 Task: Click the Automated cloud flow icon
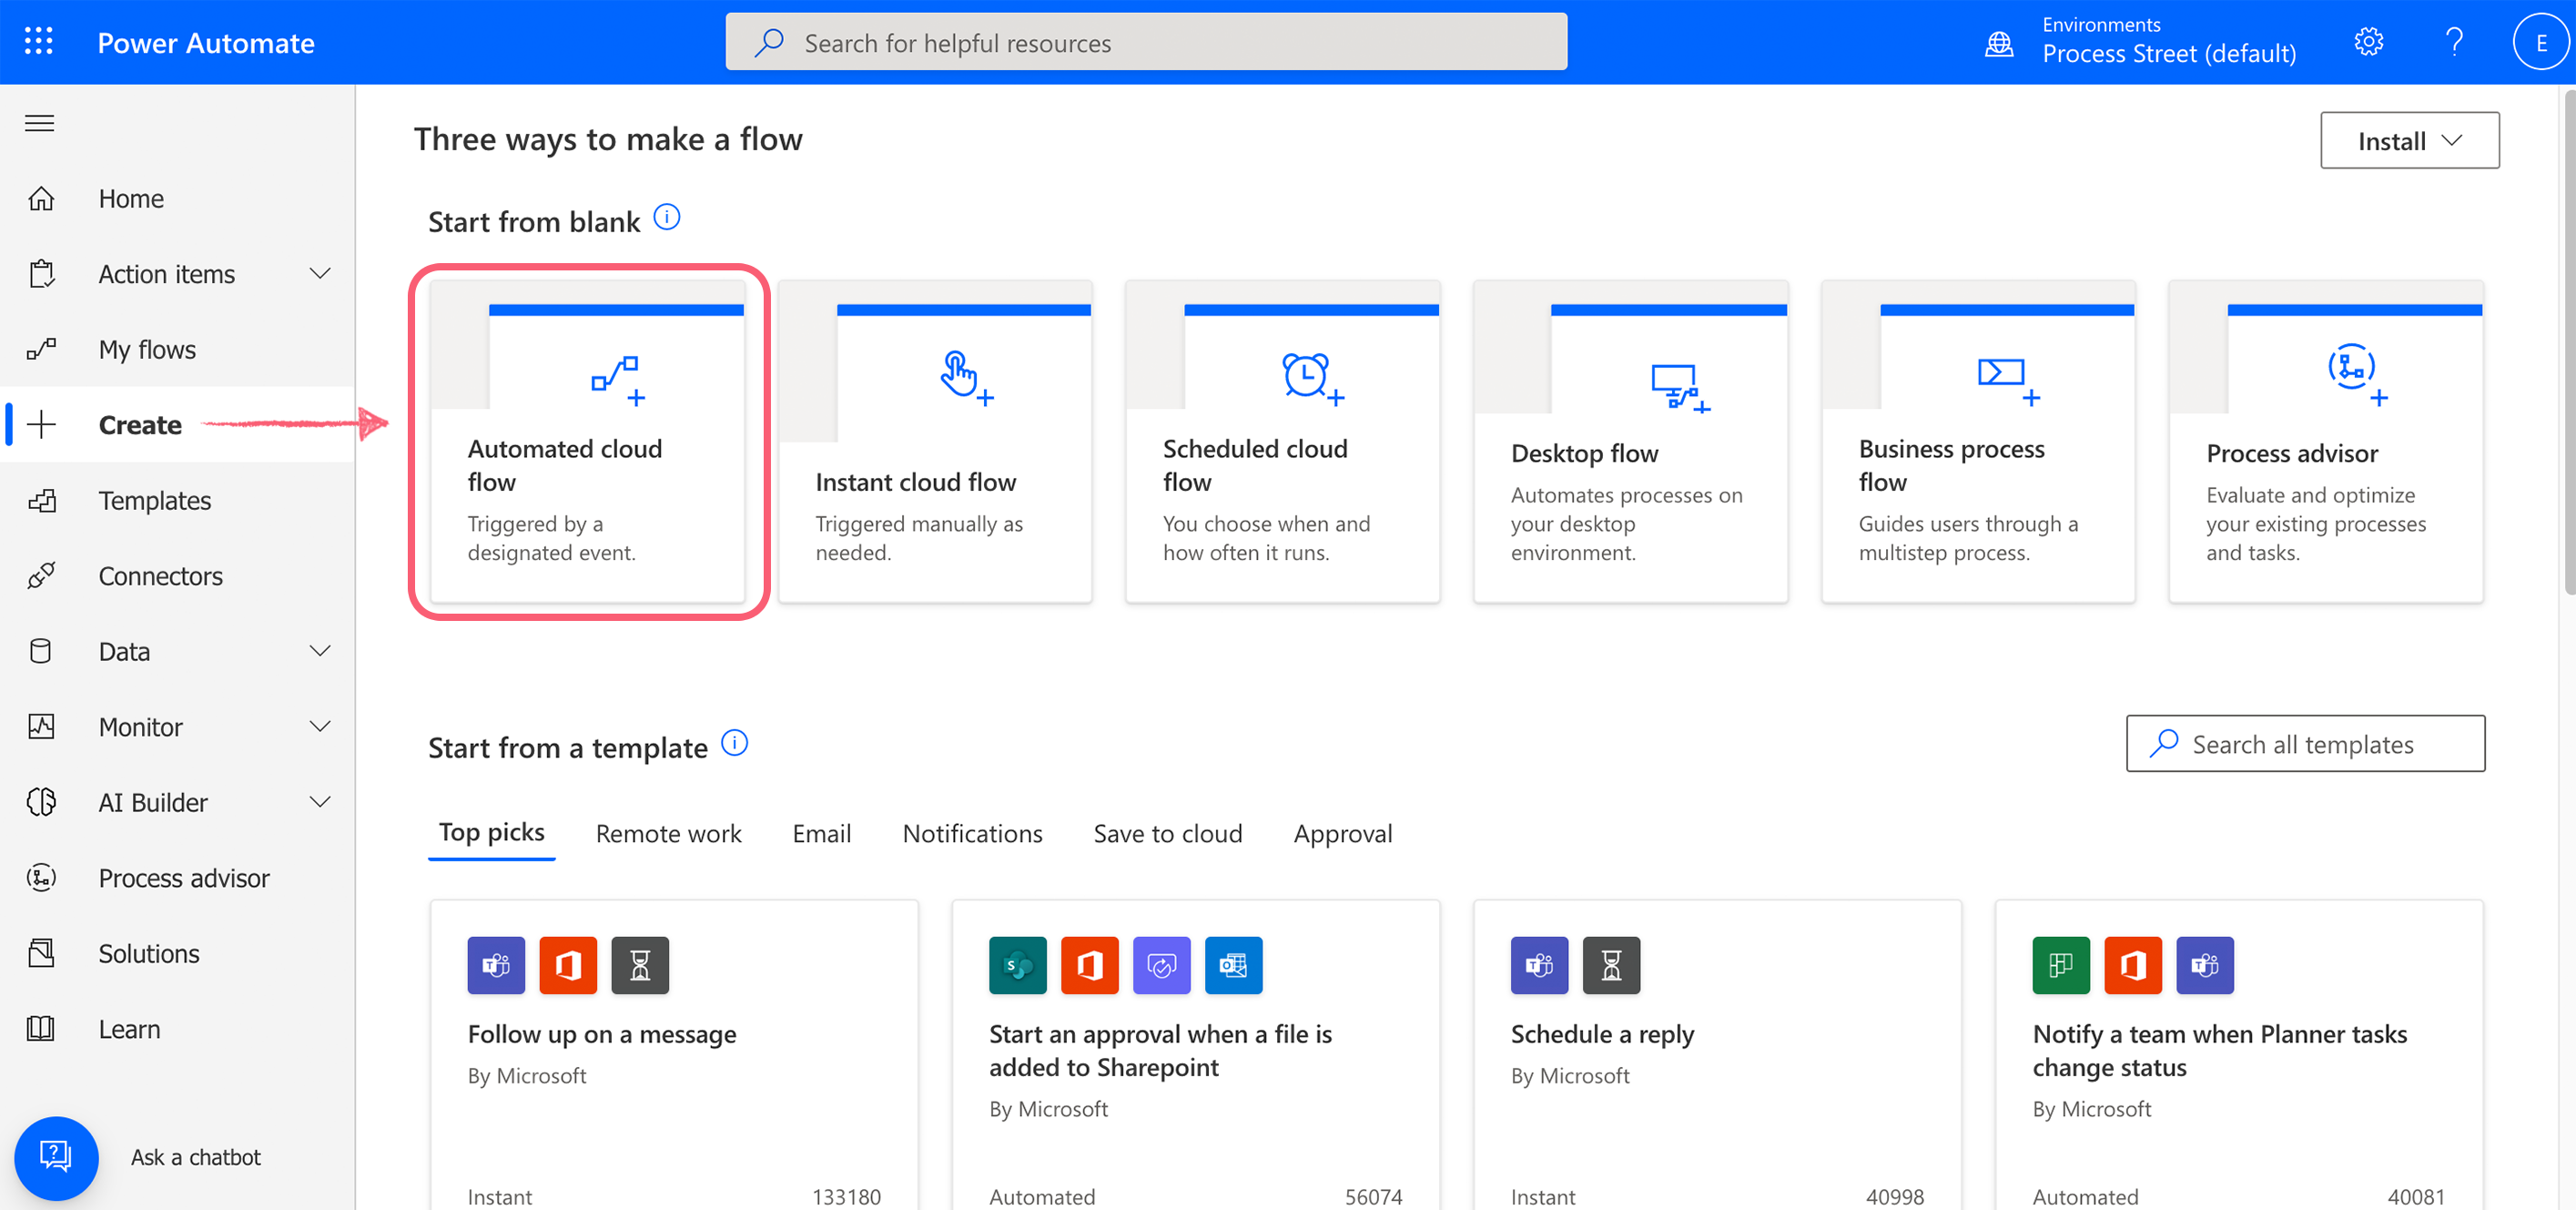point(617,380)
